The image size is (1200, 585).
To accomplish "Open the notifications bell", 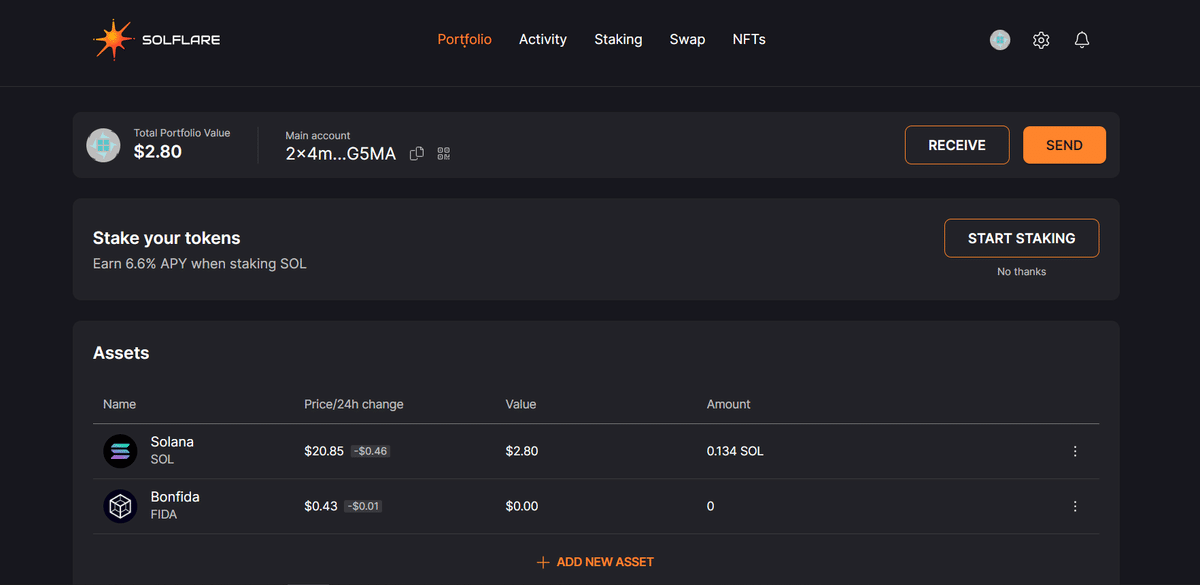I will [x=1081, y=40].
